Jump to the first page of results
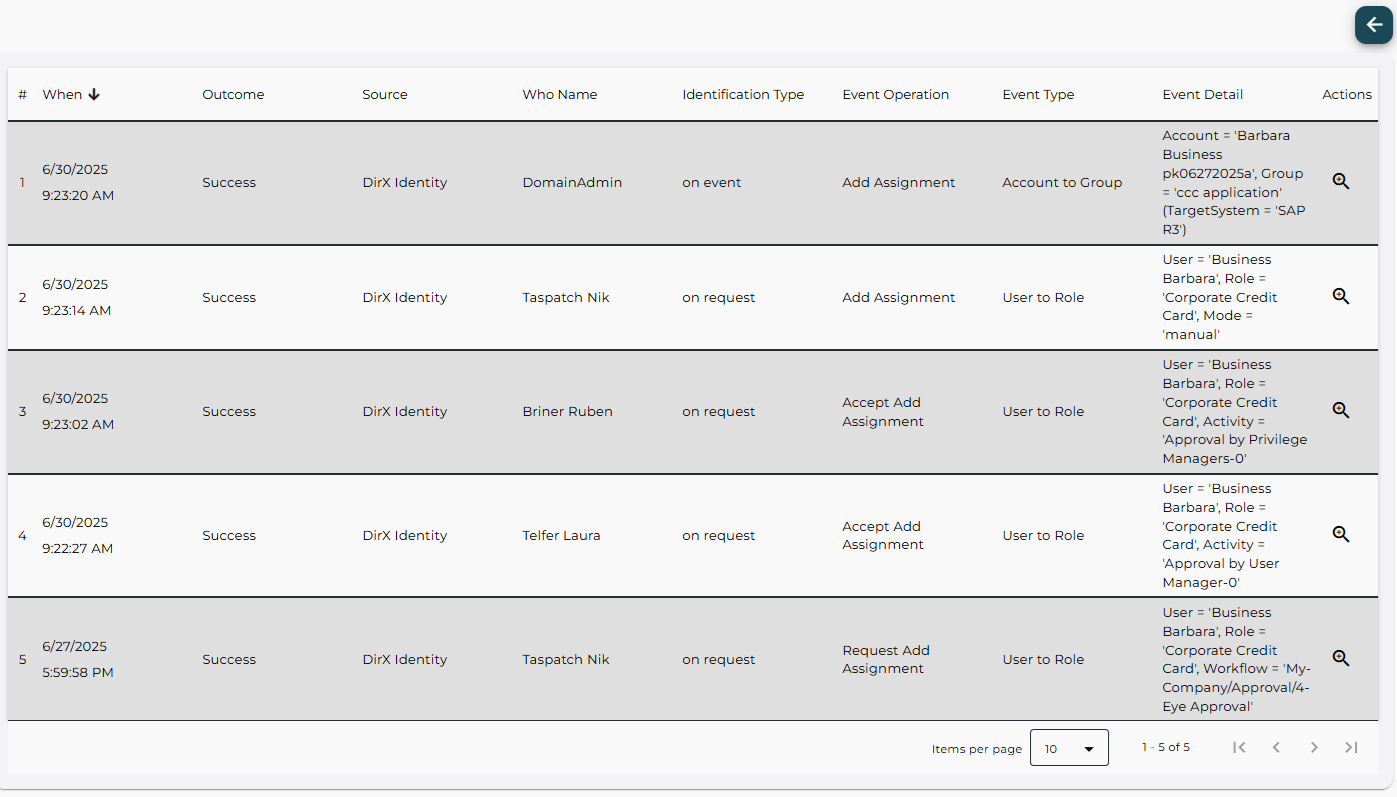Screen dimensions: 1397x797 1239,747
